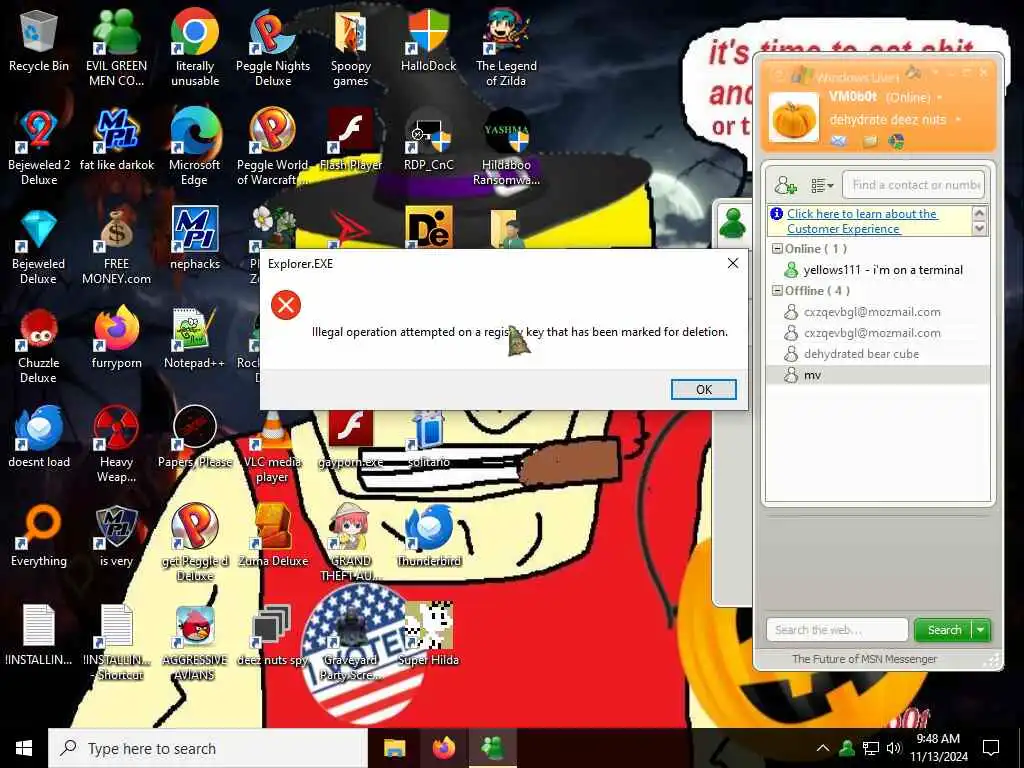
Task: Select the Spoopy games folder
Action: [x=351, y=48]
